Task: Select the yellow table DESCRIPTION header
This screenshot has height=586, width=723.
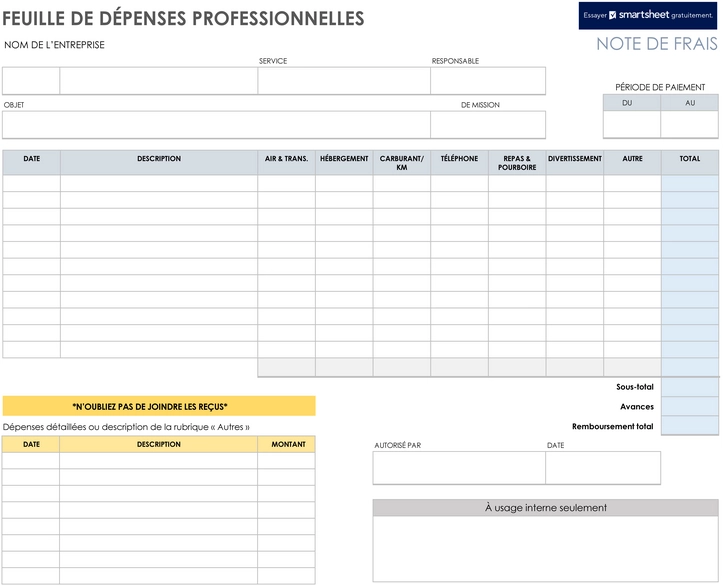Action: click(158, 444)
